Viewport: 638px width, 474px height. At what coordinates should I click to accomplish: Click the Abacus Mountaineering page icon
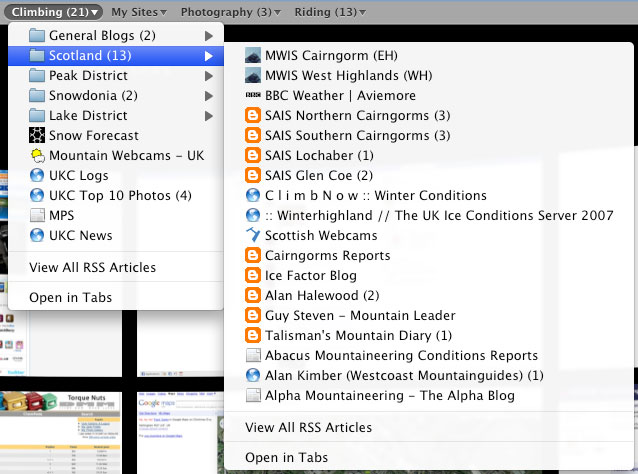click(x=253, y=355)
